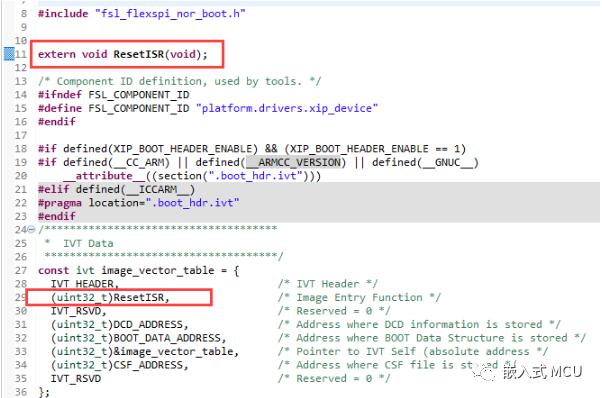Viewport: 602px width, 398px height.
Task: Click the WeChat logo in the watermark
Action: pos(485,371)
